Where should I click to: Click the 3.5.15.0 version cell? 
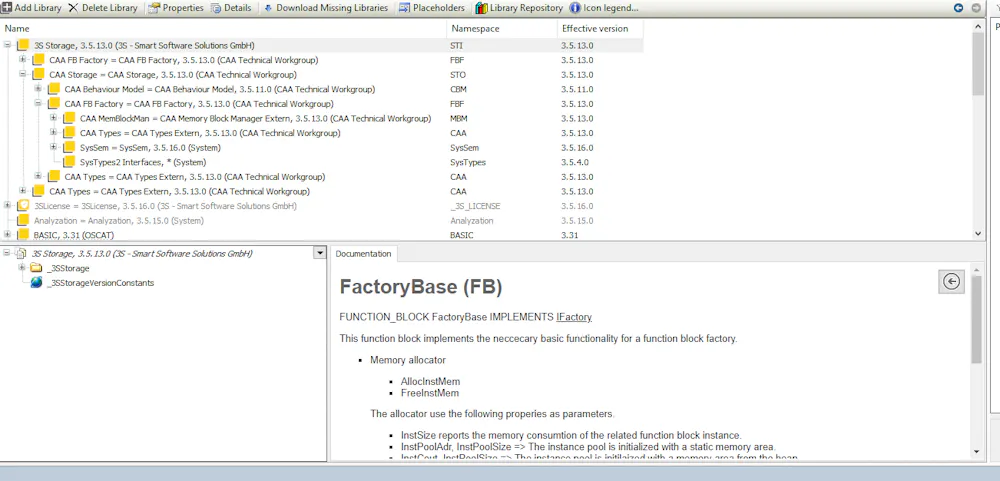pos(577,221)
